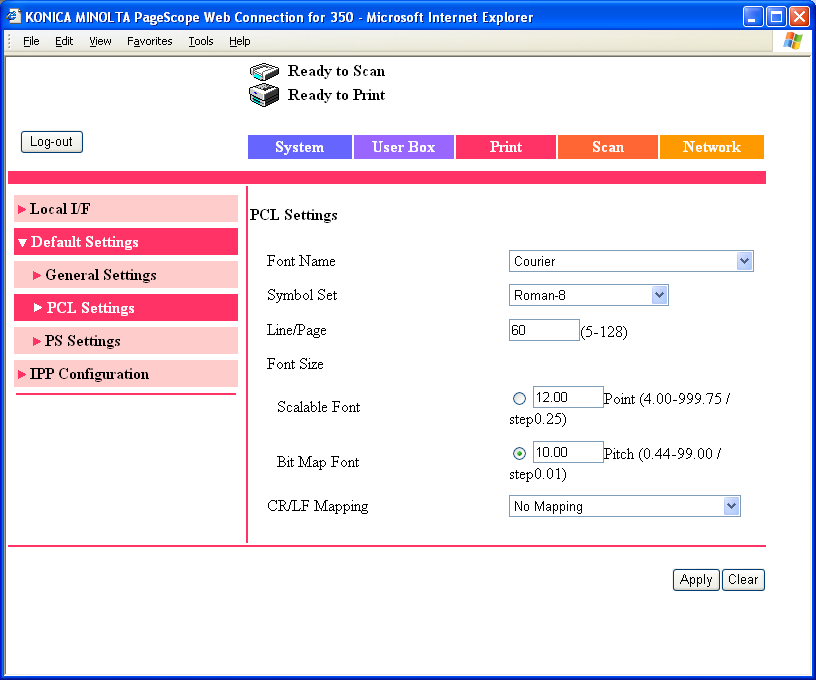The height and width of the screenshot is (680, 816).
Task: Click the Clear button
Action: click(x=743, y=580)
